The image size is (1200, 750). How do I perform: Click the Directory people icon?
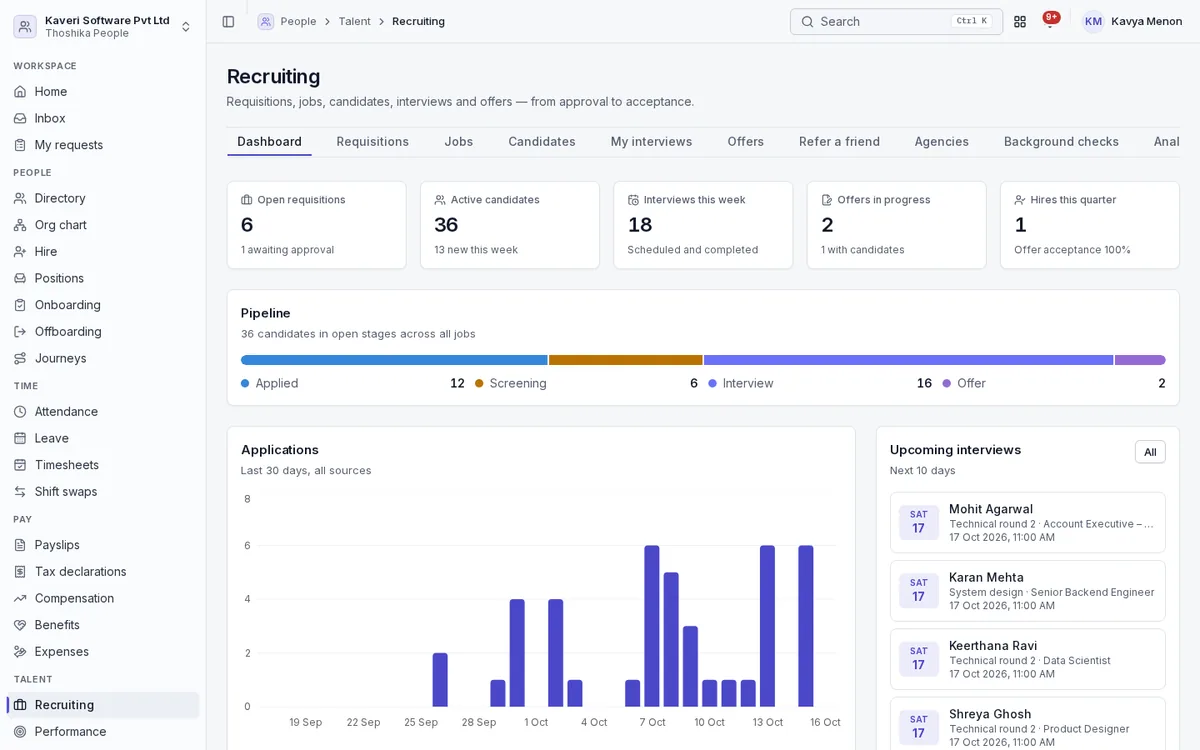pyautogui.click(x=20, y=198)
